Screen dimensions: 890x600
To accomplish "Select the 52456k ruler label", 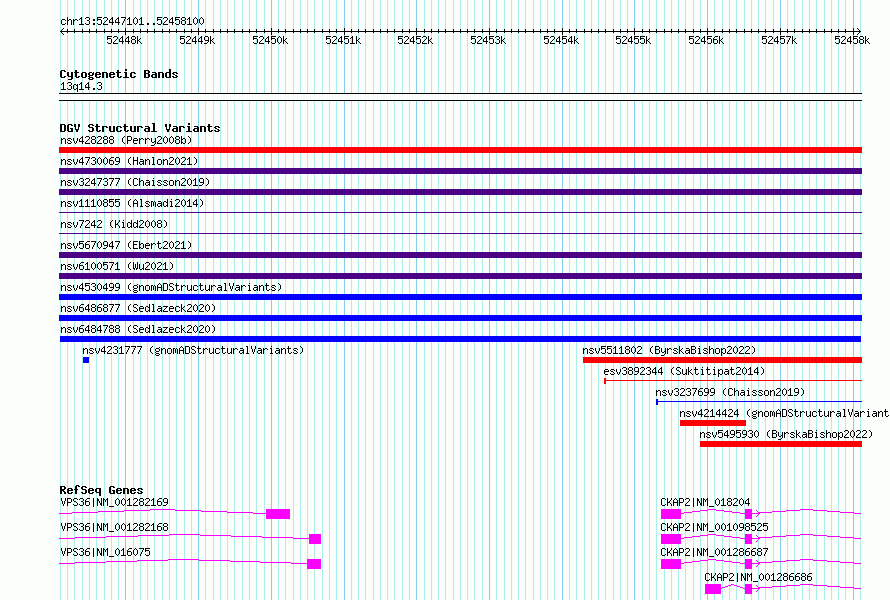I will pos(706,40).
